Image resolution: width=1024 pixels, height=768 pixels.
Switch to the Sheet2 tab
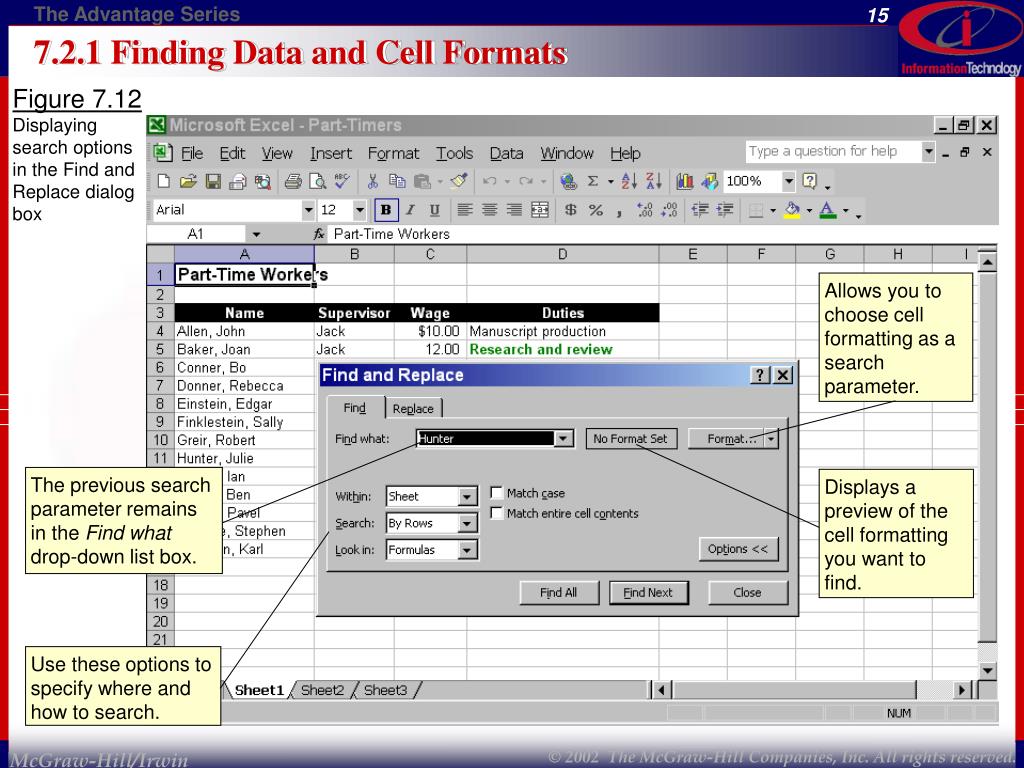[322, 690]
